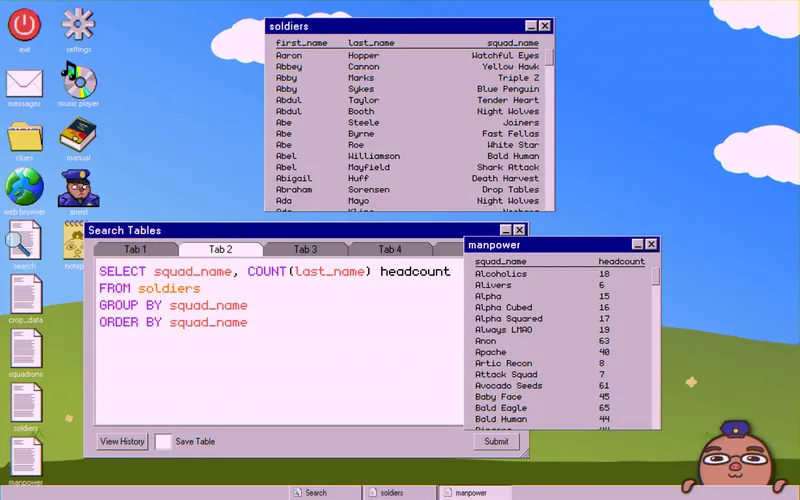Close the soldiers window
The height and width of the screenshot is (500, 800).
545,26
